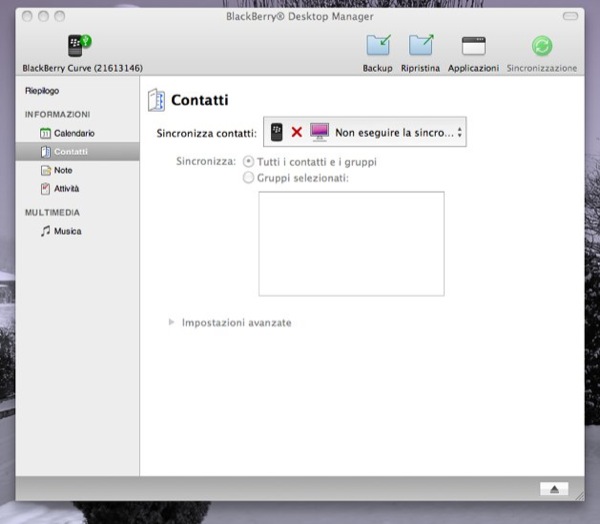Click the BlackBerry phone icon in dropdown
Viewport: 600px width, 524px height.
point(277,132)
